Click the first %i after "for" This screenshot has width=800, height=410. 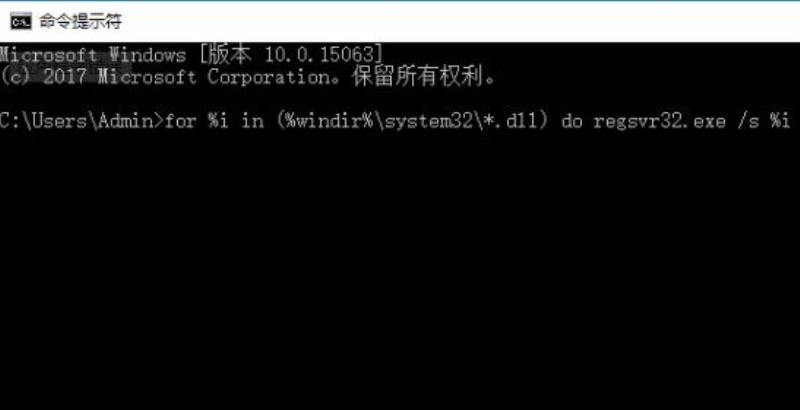[x=217, y=121]
